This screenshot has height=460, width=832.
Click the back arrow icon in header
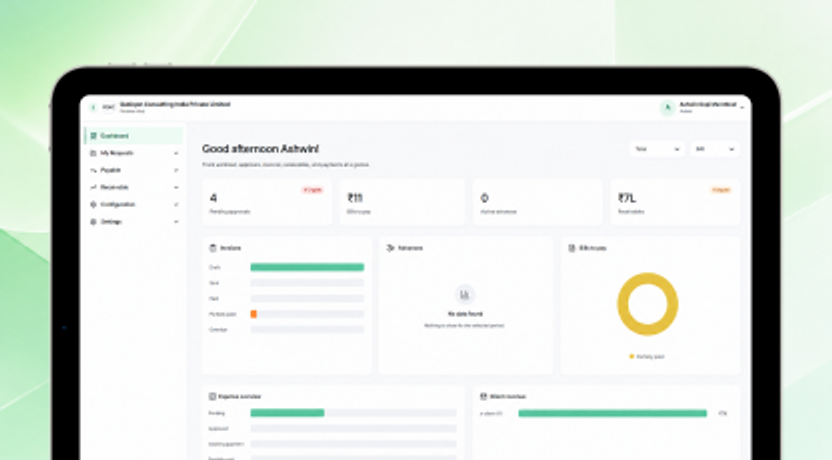click(93, 107)
